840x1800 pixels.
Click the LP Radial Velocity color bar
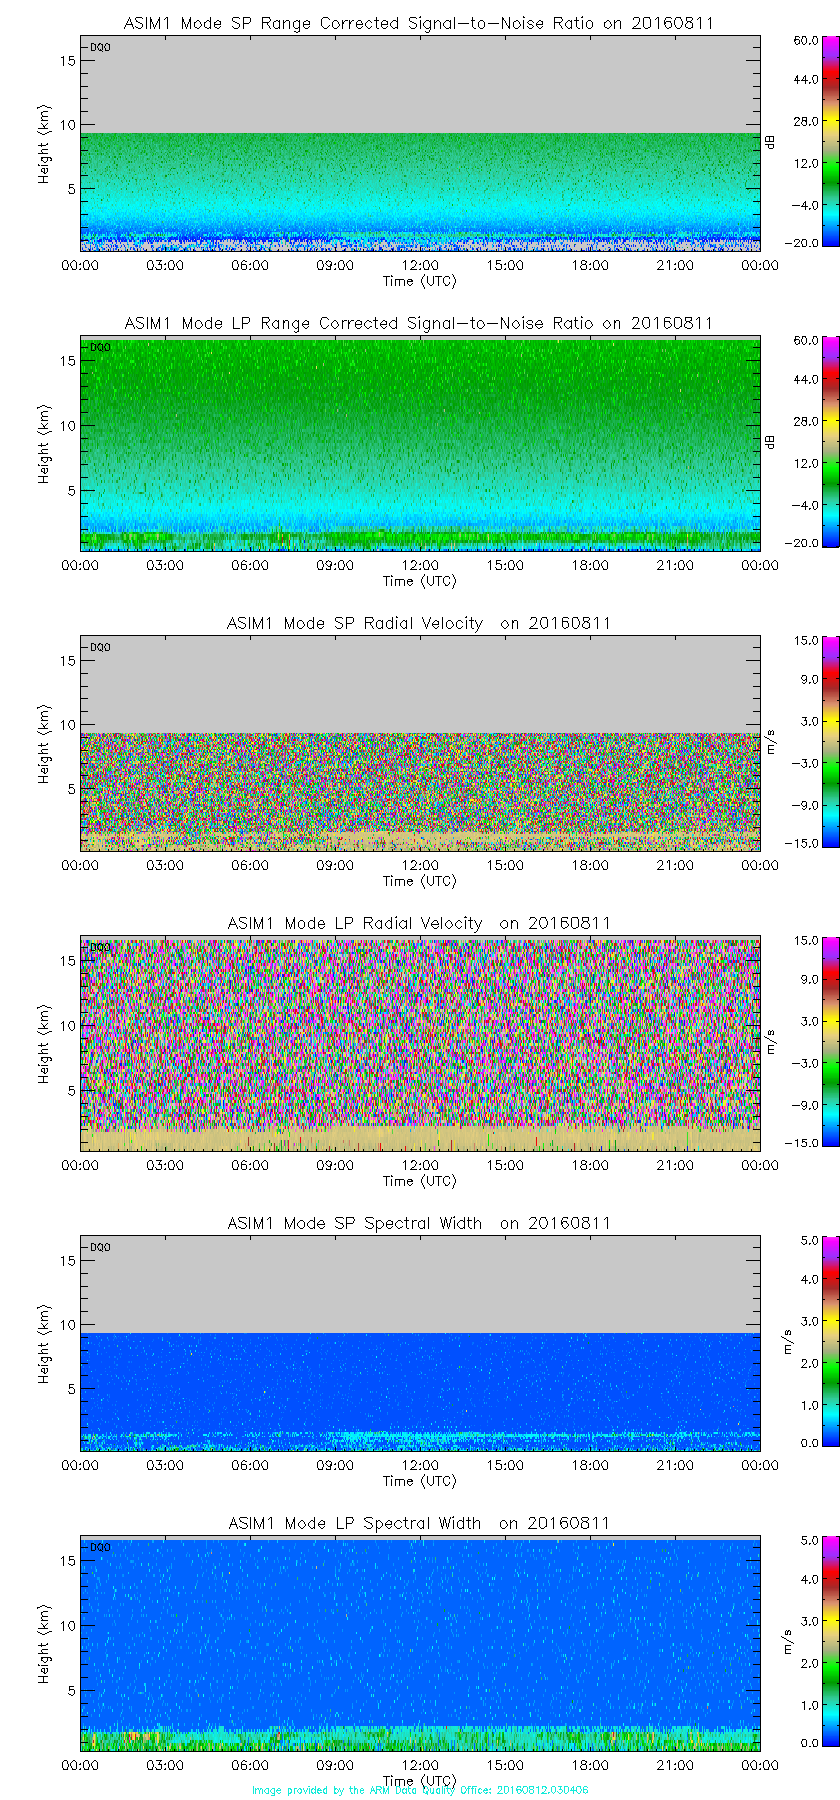(805, 1041)
